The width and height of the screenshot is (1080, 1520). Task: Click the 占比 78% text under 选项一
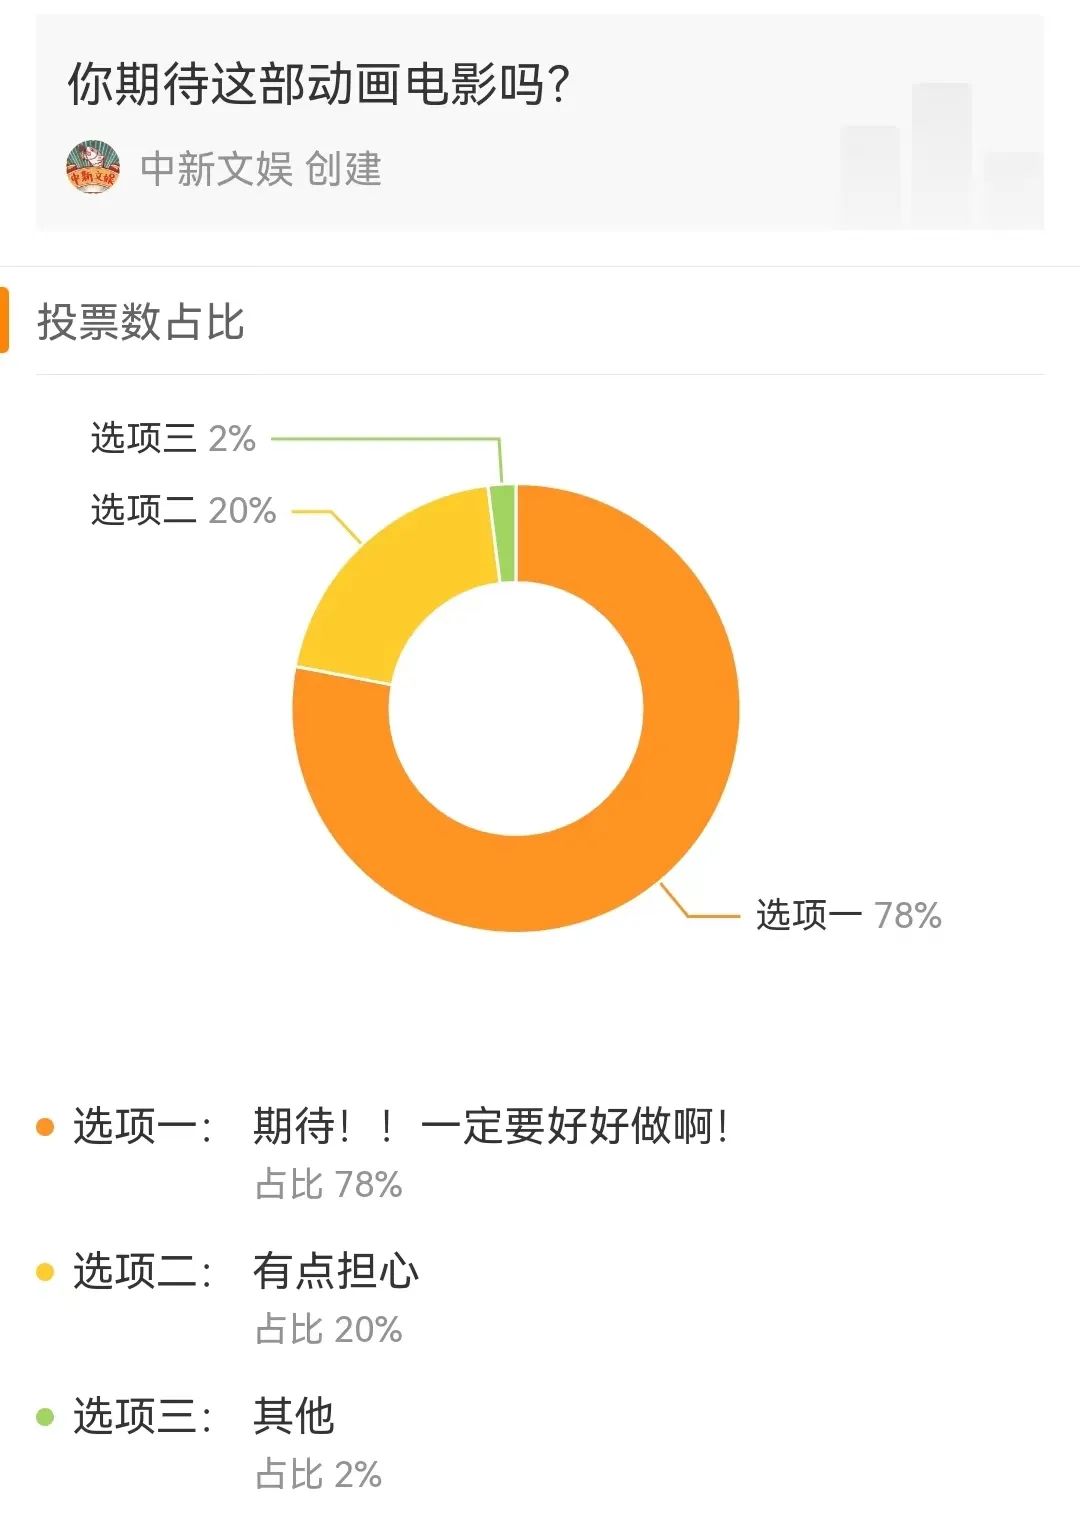tap(329, 1184)
